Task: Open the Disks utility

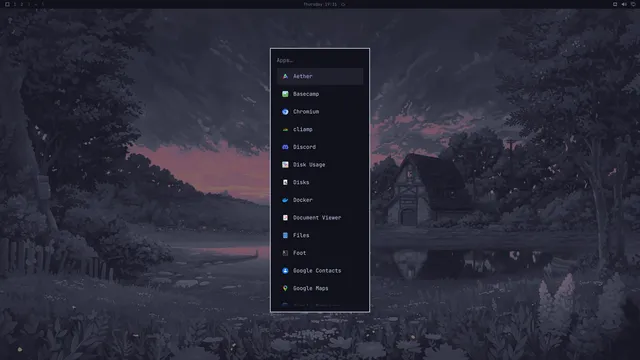Action: 320,182
